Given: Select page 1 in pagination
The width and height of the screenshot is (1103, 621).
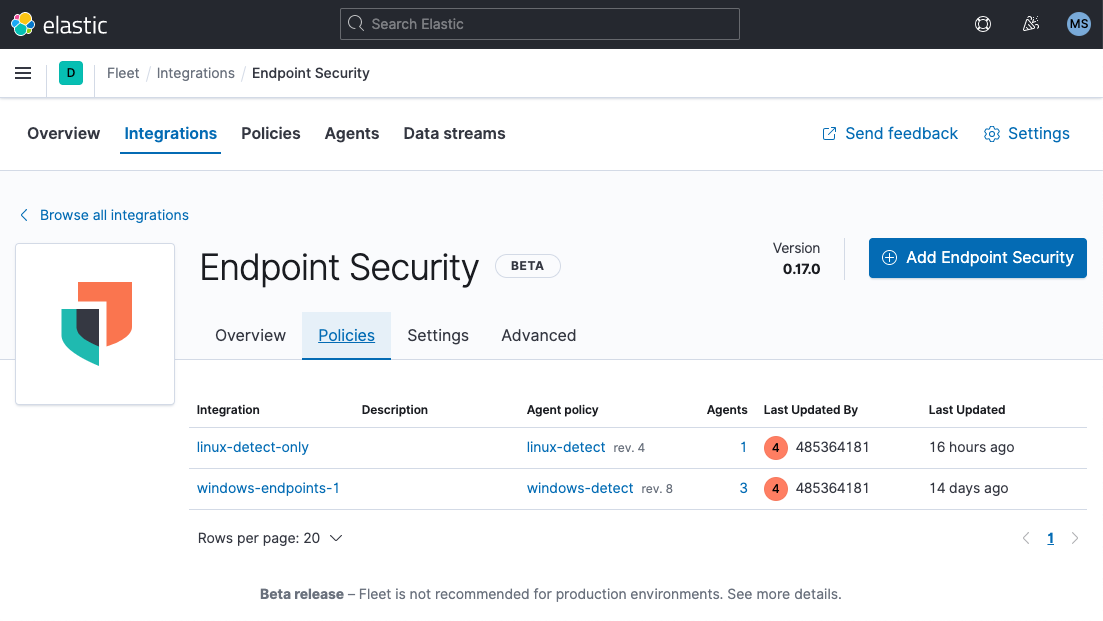Looking at the screenshot, I should coord(1050,538).
